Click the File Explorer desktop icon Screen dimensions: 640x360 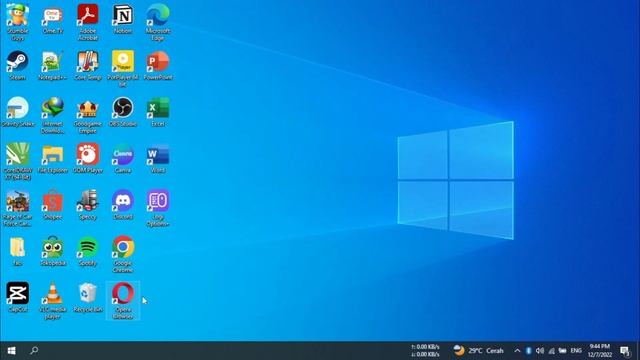[x=53, y=158]
